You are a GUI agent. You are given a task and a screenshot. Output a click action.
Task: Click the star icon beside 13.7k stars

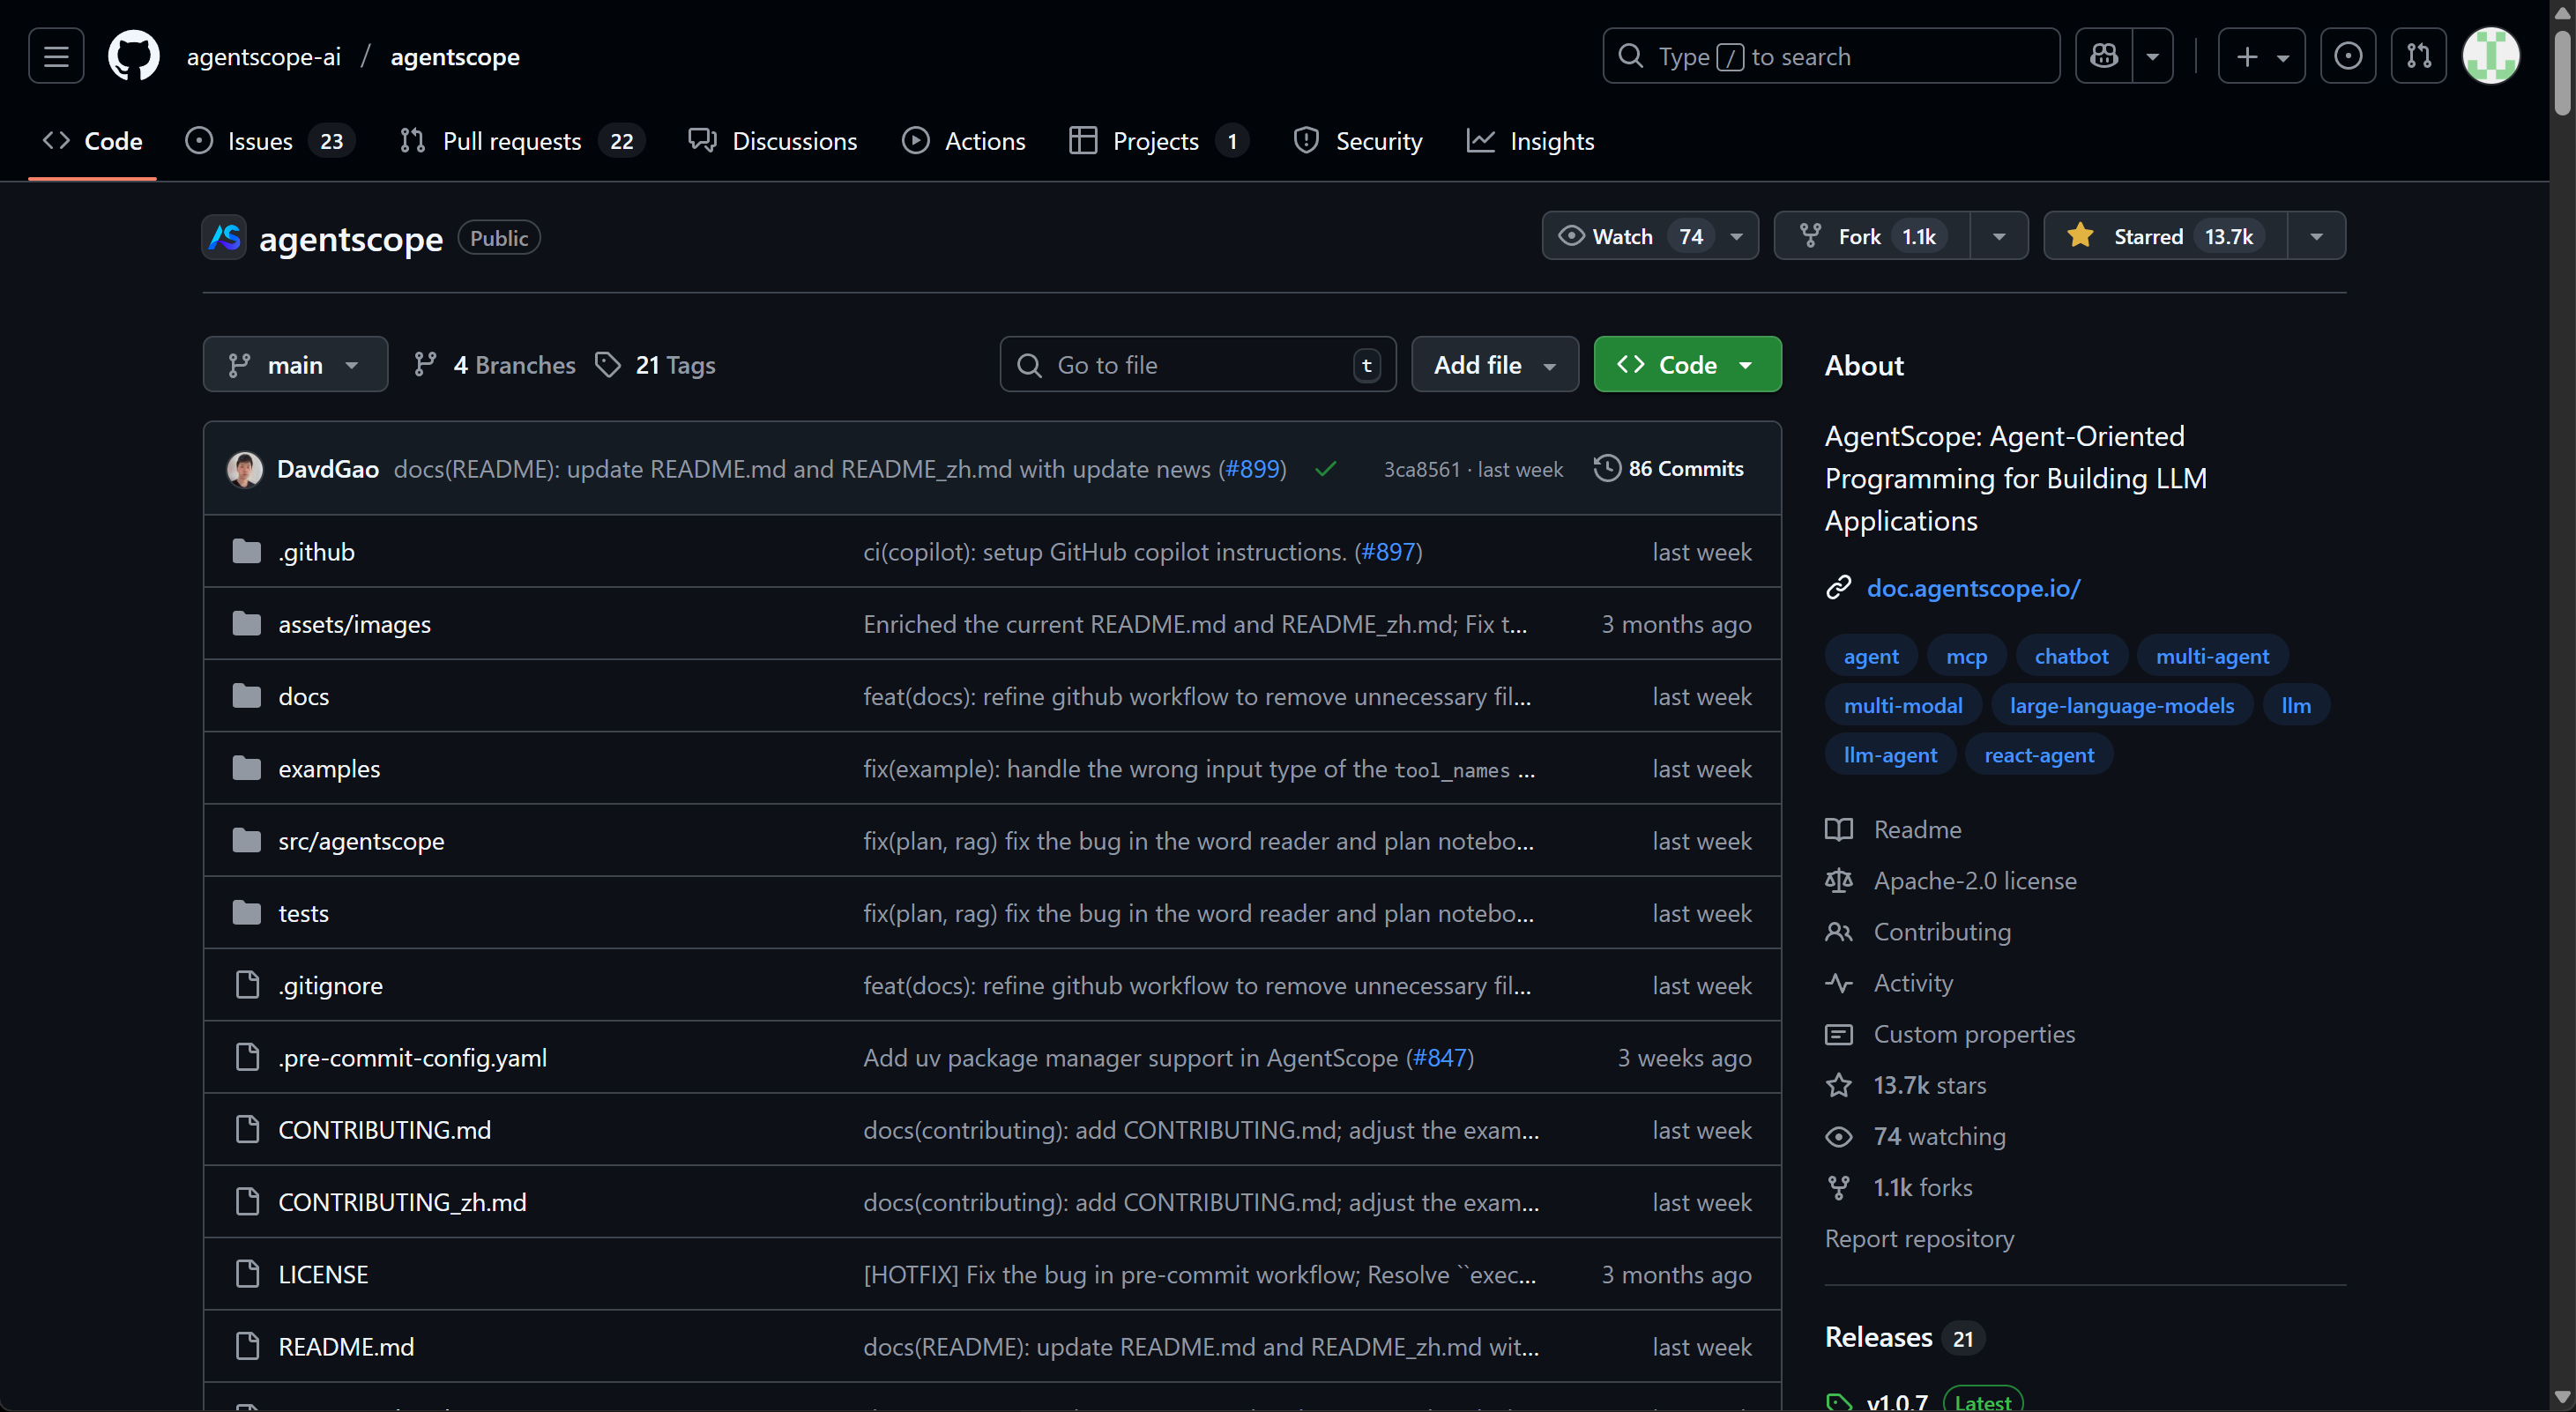[1838, 1085]
